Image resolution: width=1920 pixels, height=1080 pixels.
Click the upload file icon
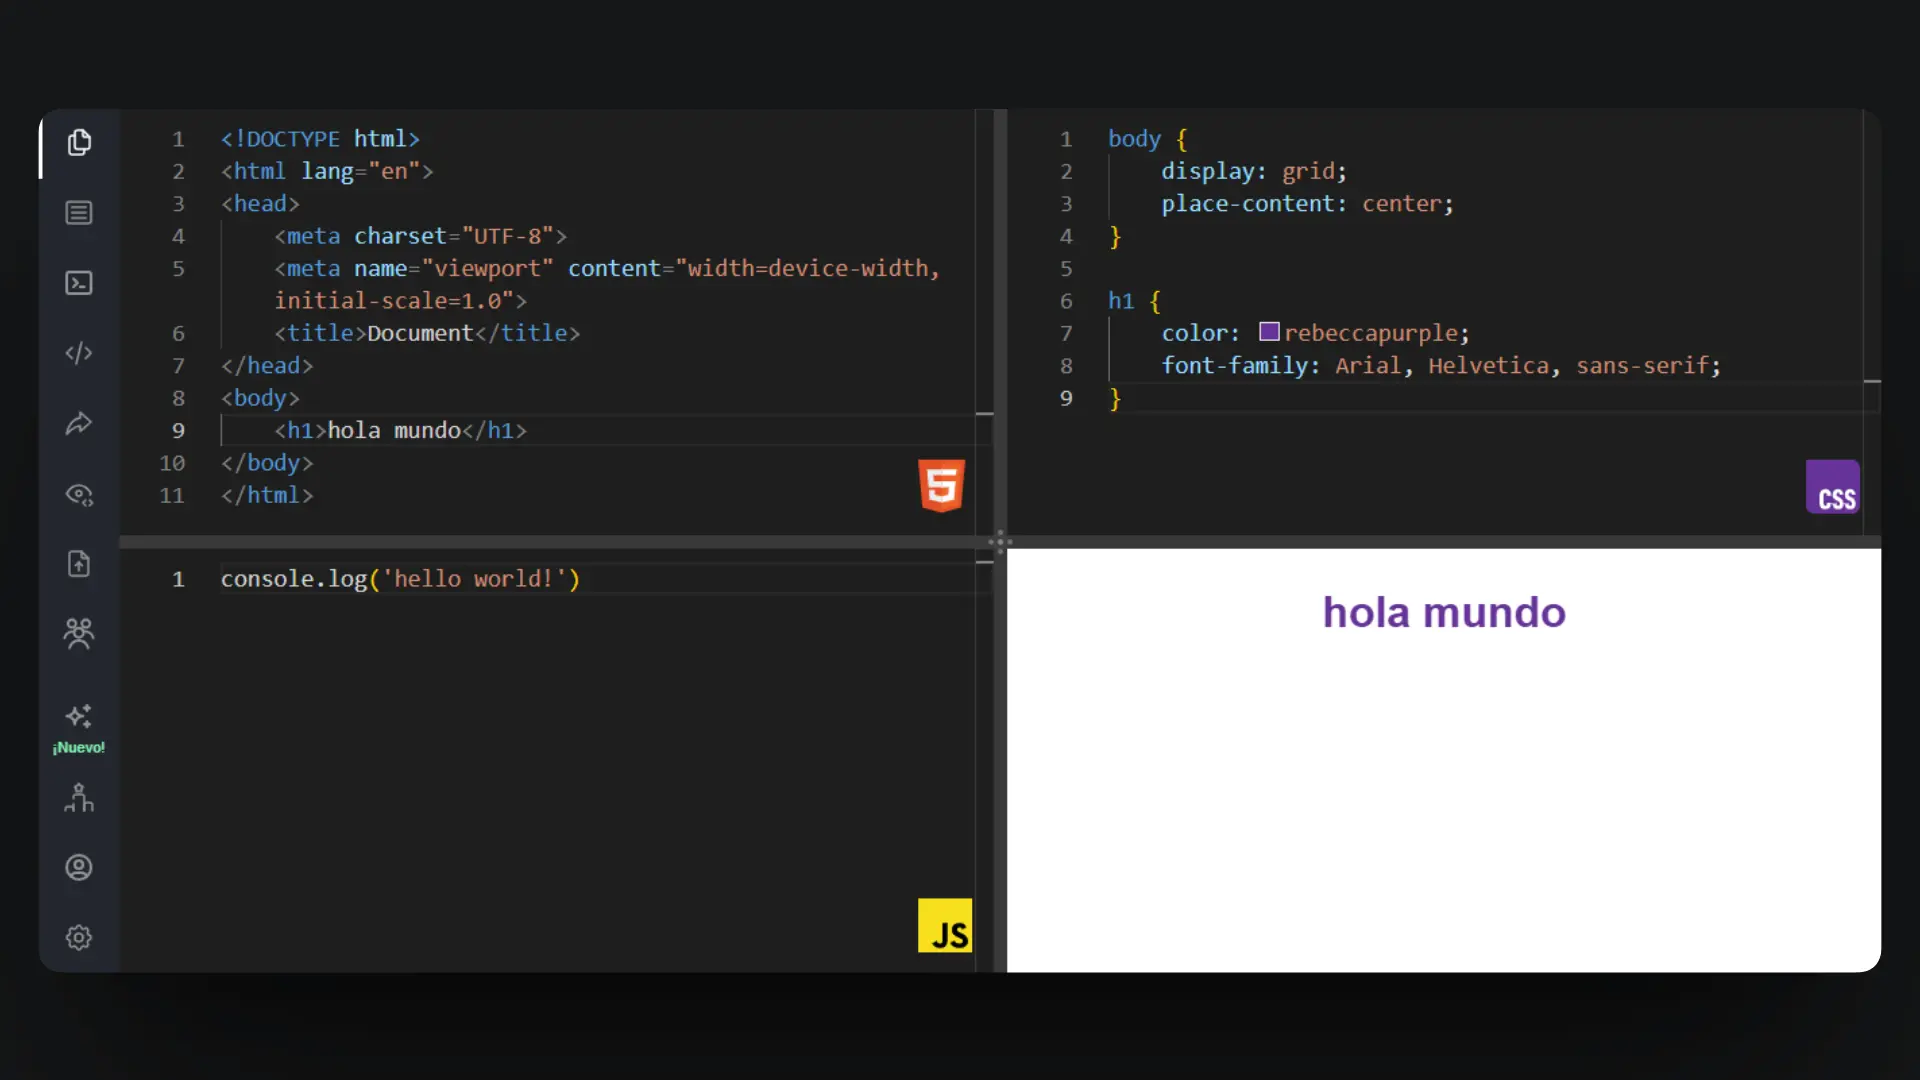79,564
